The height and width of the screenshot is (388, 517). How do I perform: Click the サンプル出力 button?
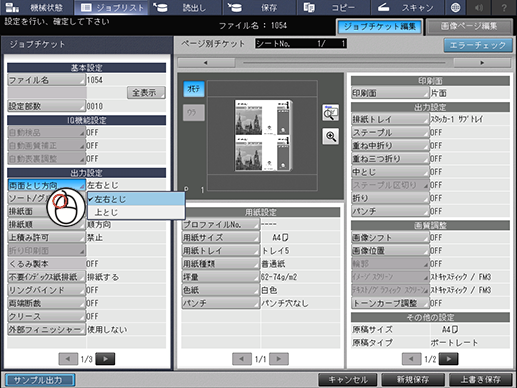point(40,380)
